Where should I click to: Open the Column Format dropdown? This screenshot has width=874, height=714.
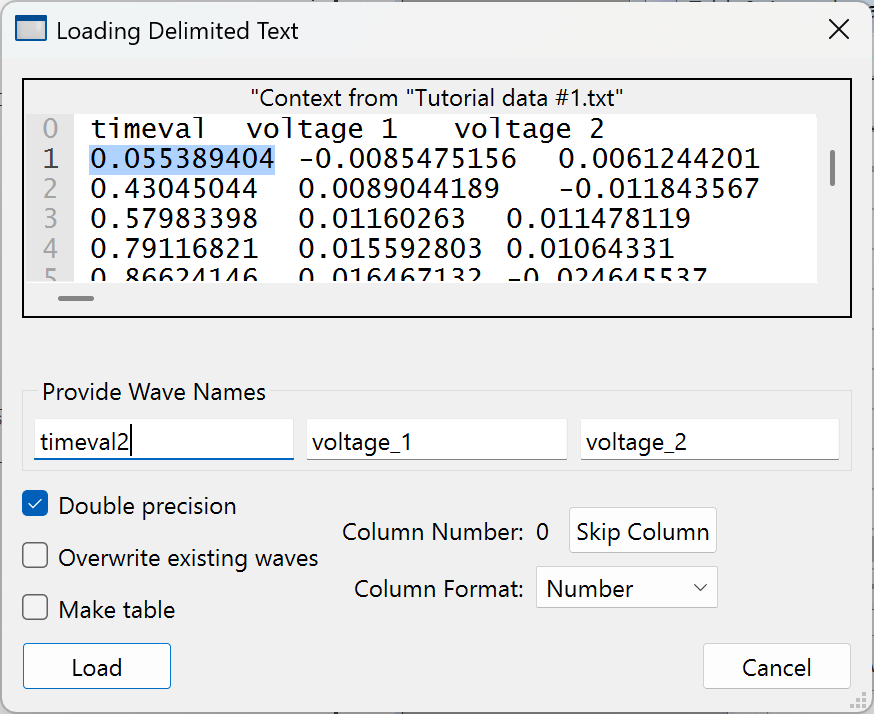click(626, 588)
